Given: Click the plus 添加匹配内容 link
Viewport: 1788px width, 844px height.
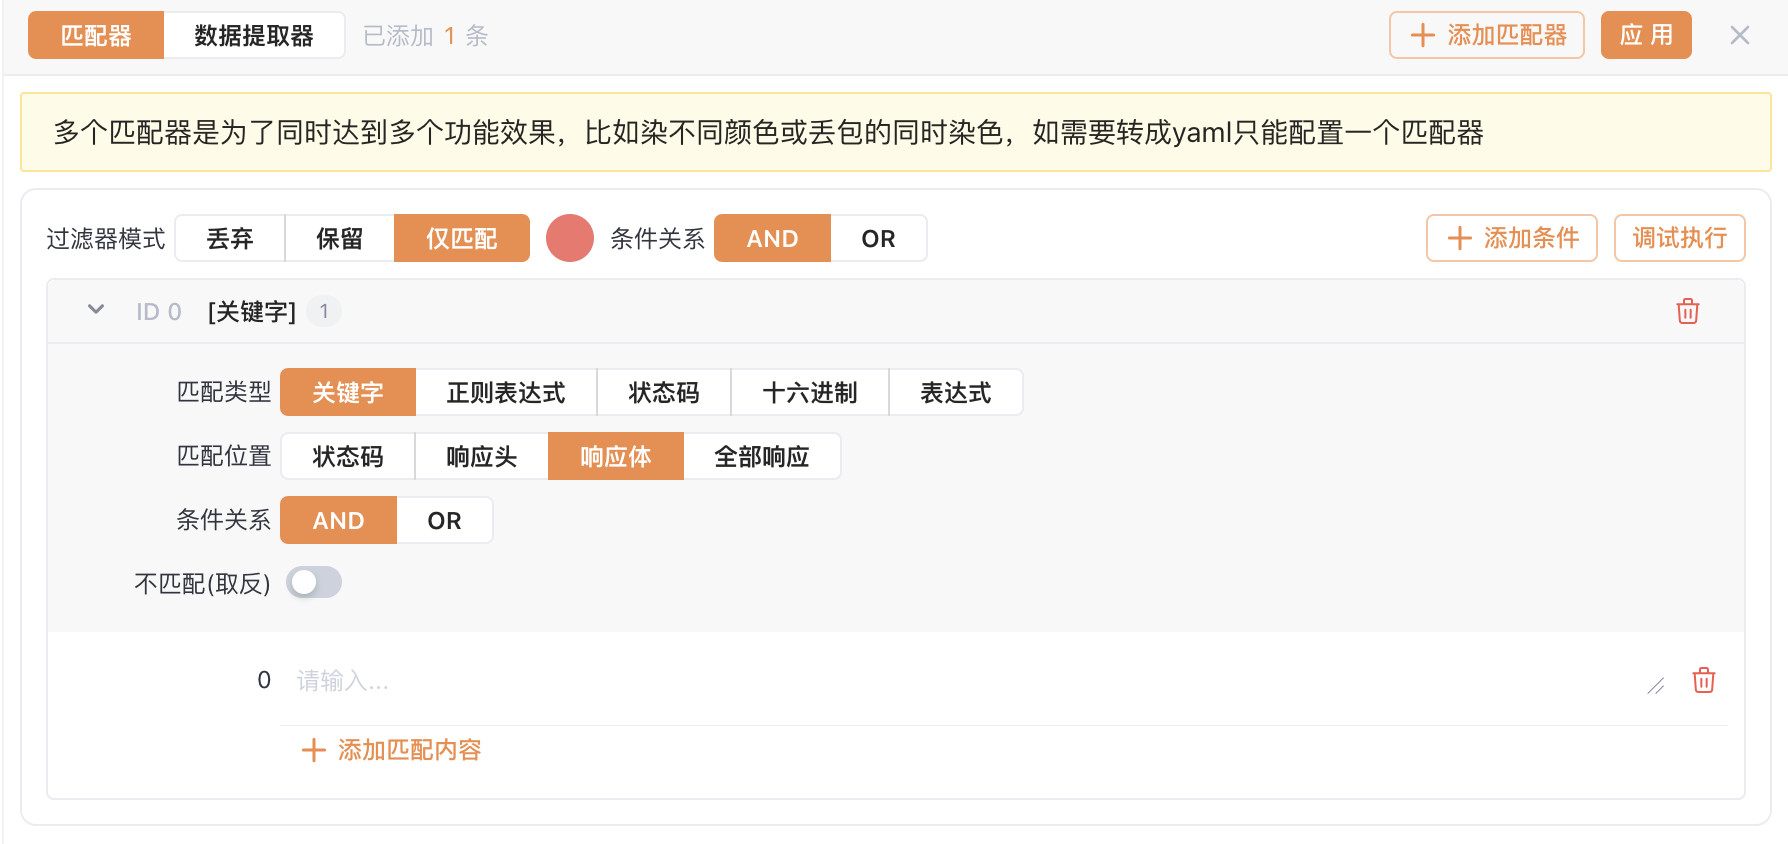Looking at the screenshot, I should coord(392,750).
